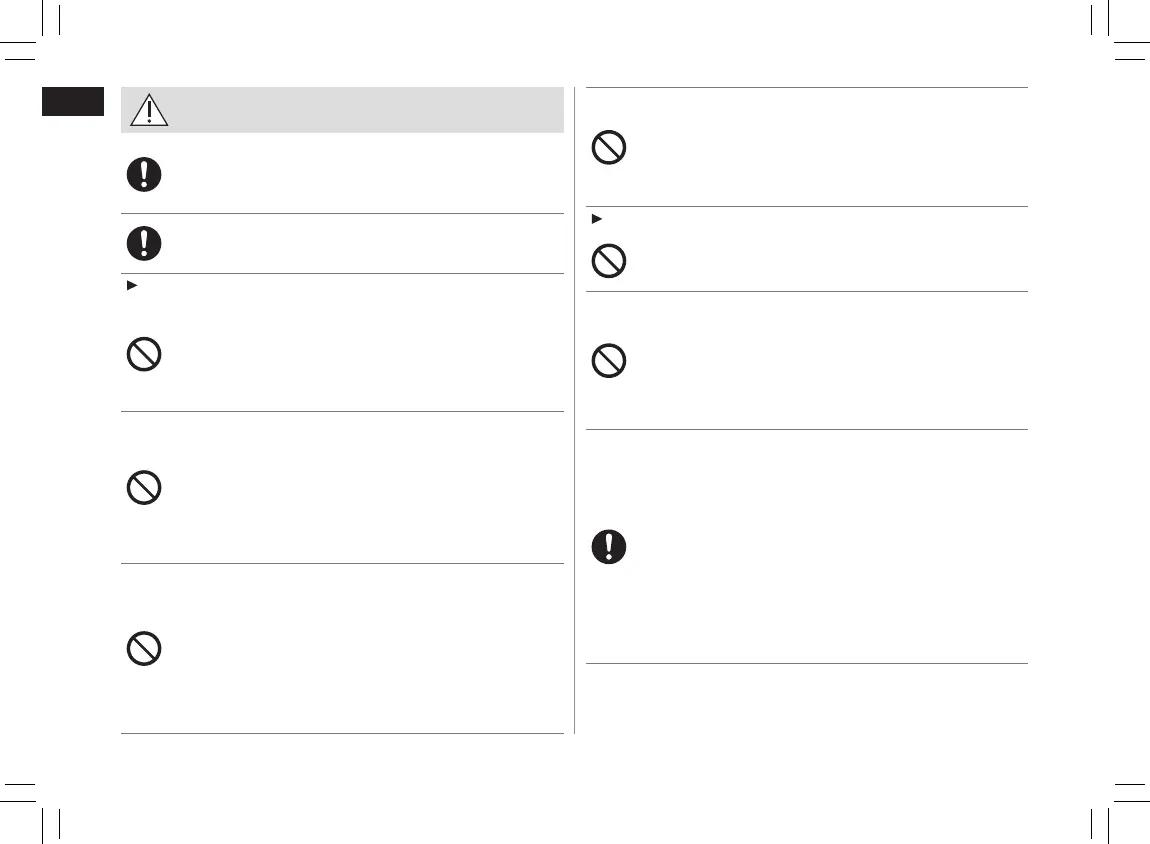
Task: Click the arrow bullet in left column
Action: [127, 286]
